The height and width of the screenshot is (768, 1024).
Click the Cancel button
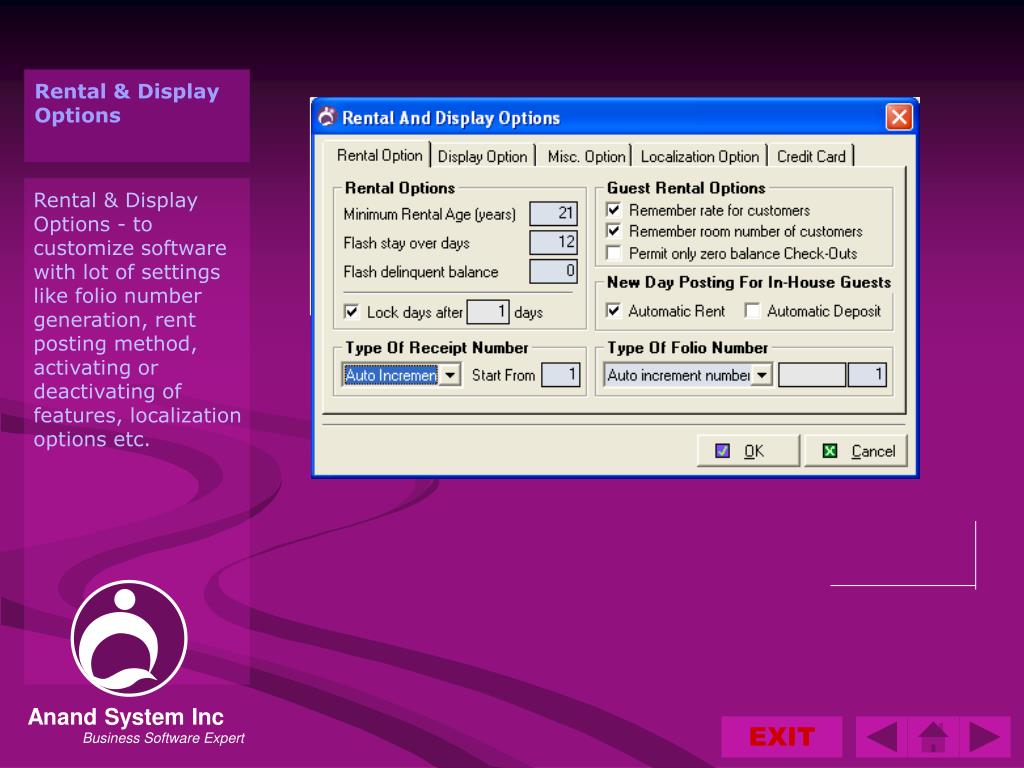tap(856, 451)
